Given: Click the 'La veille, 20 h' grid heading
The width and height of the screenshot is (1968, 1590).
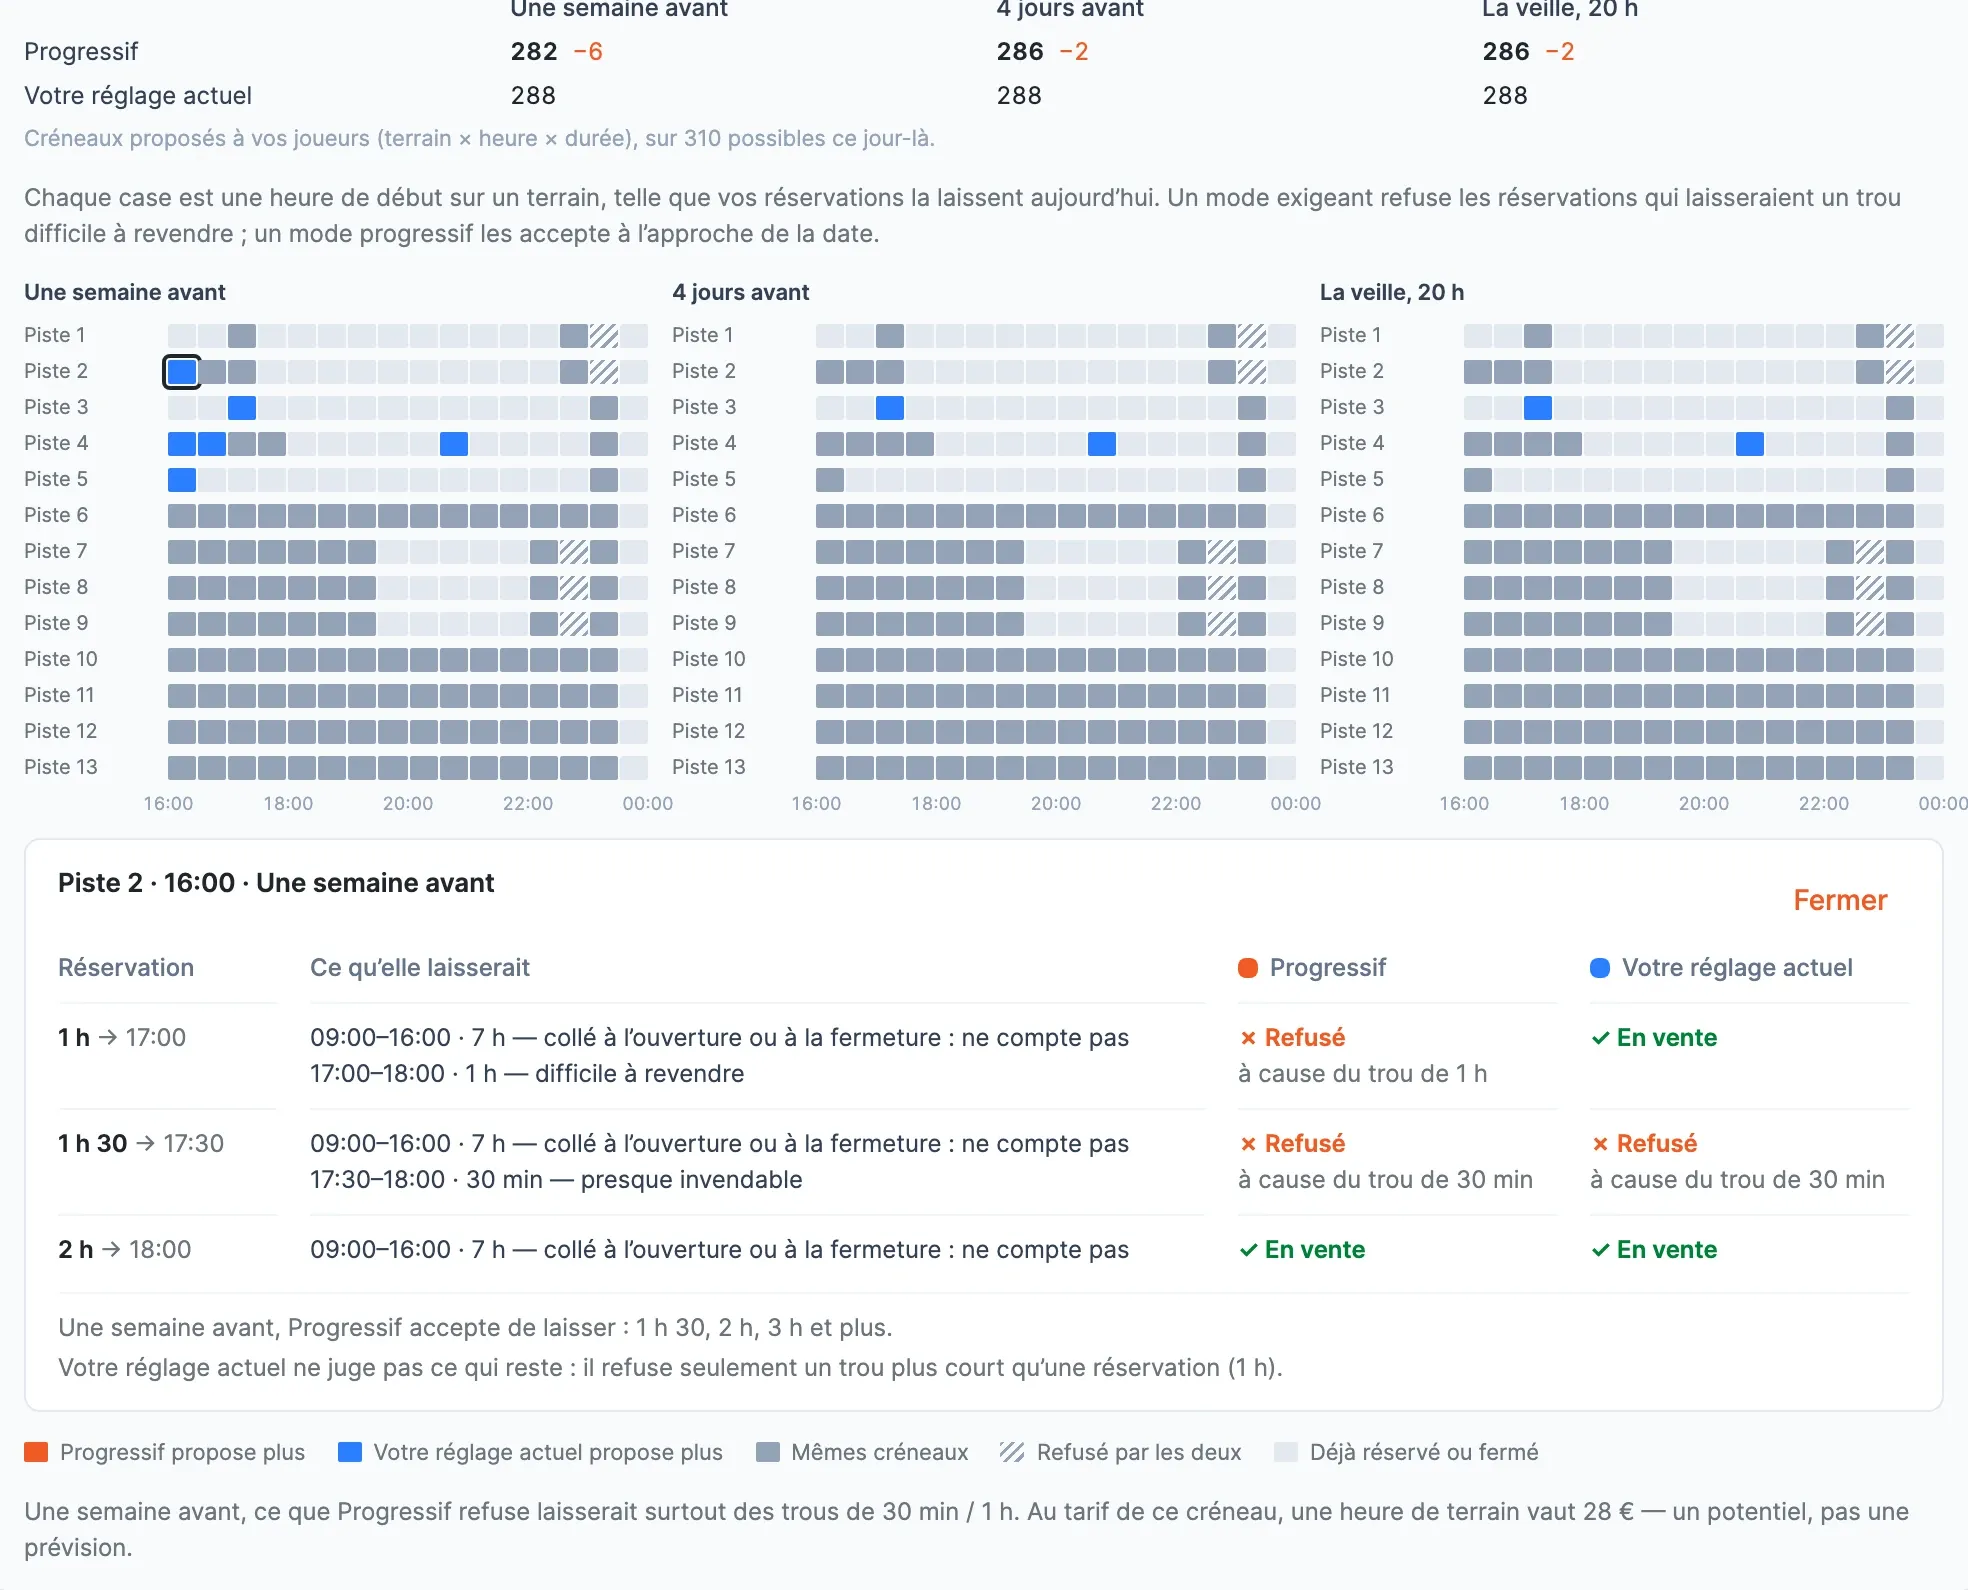Looking at the screenshot, I should coord(1392,292).
